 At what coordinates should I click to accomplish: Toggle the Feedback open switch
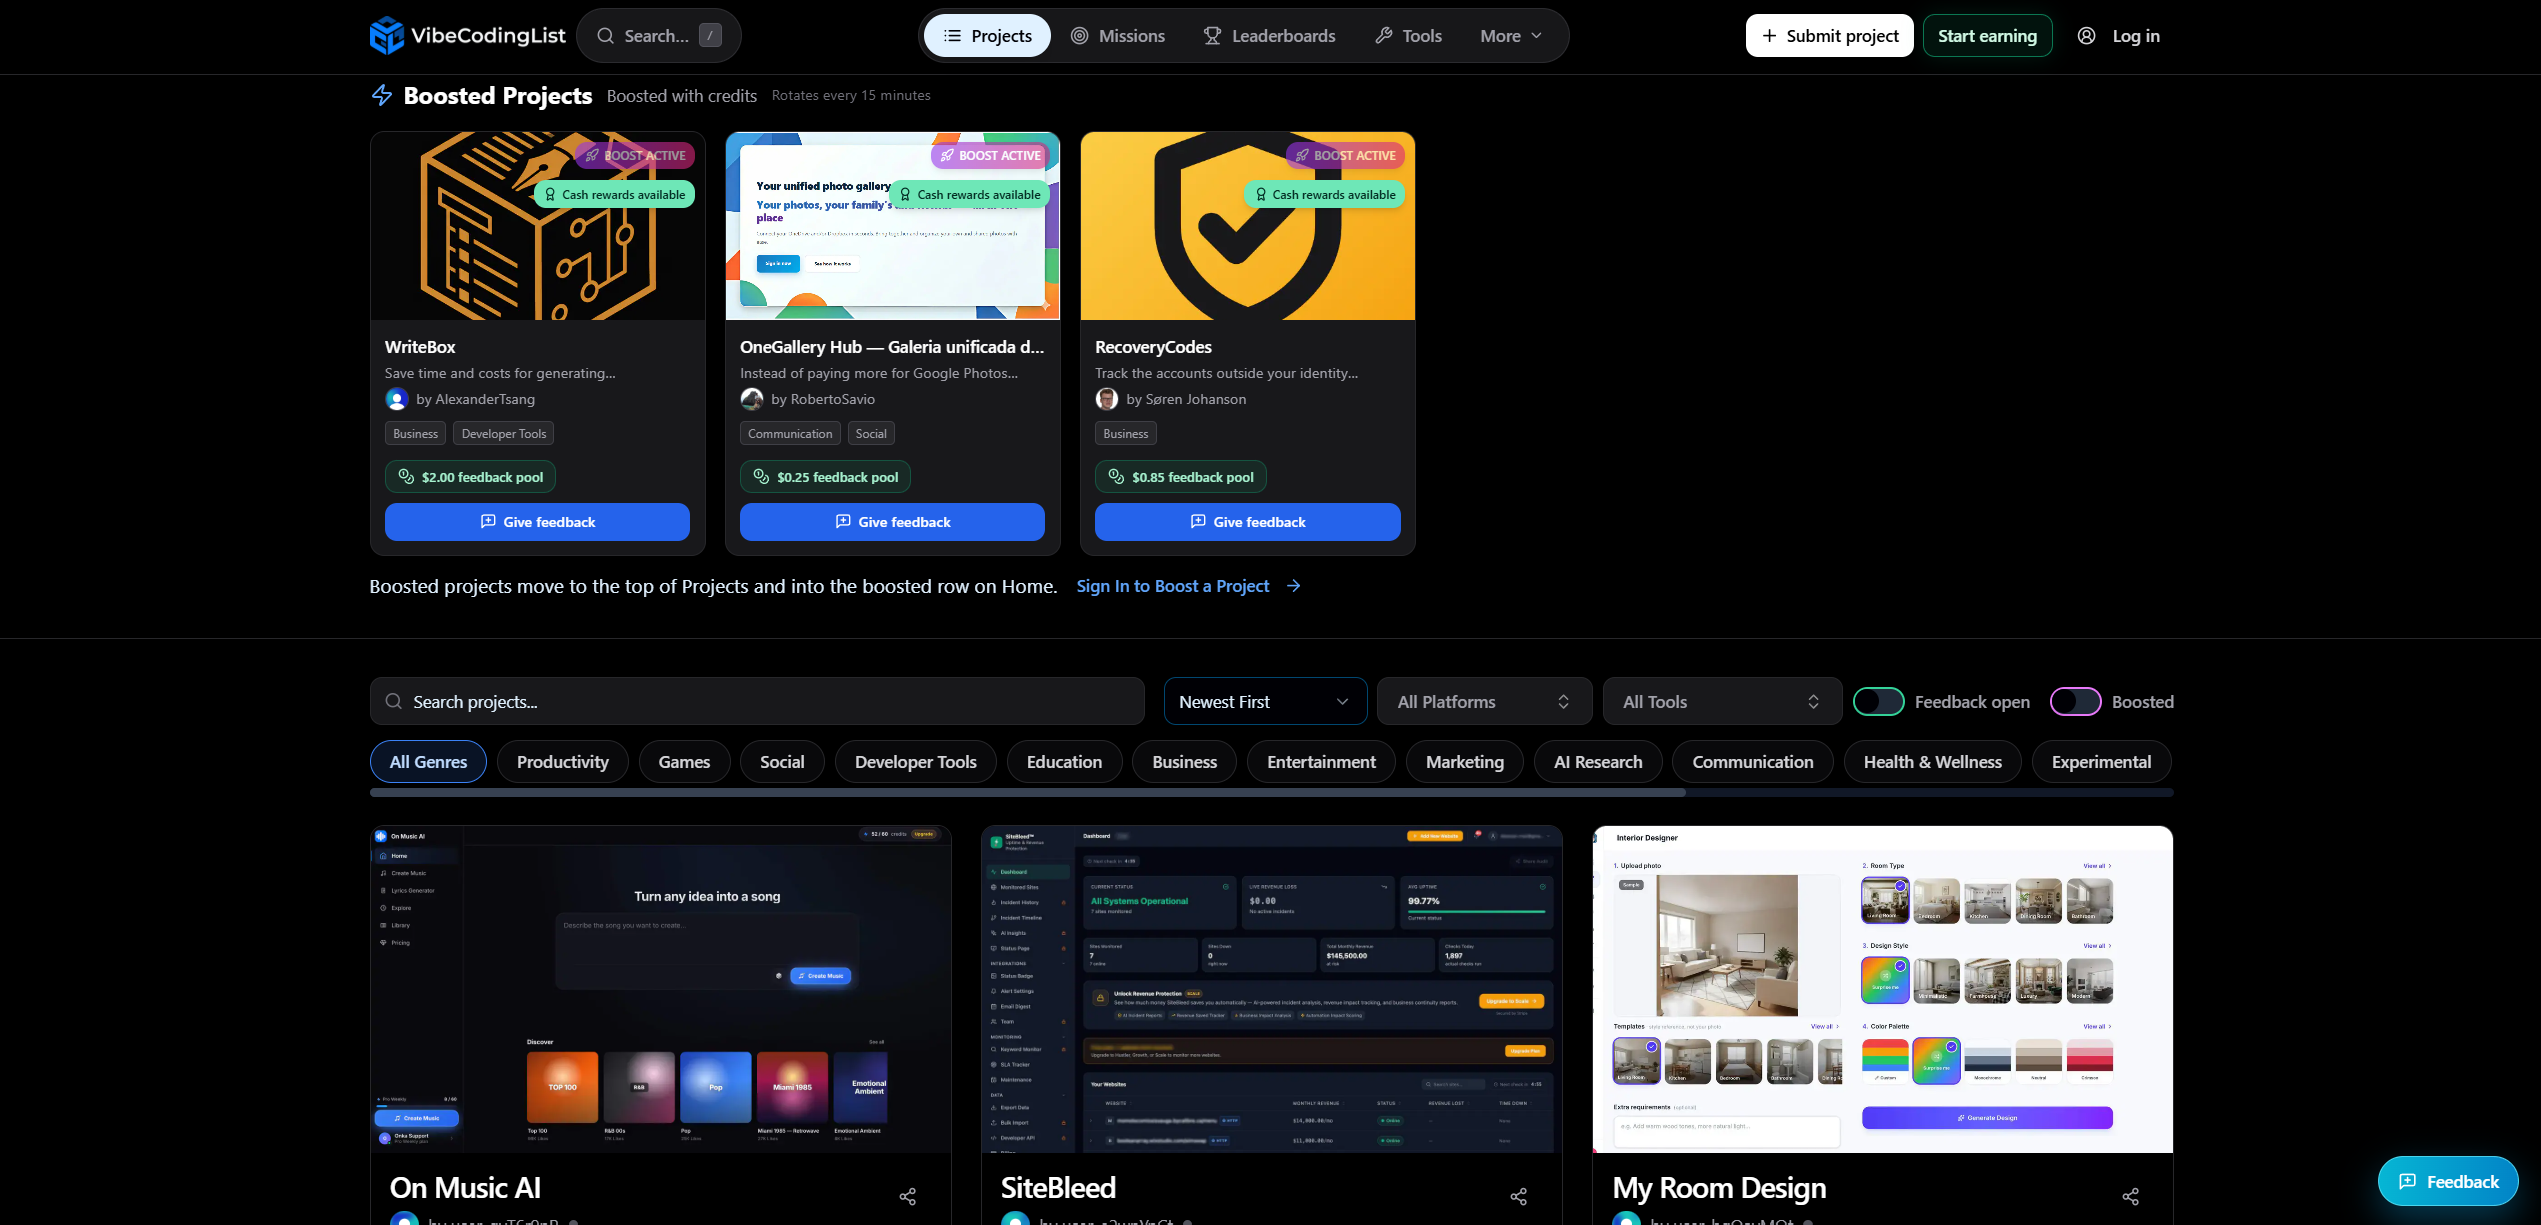(x=1878, y=702)
